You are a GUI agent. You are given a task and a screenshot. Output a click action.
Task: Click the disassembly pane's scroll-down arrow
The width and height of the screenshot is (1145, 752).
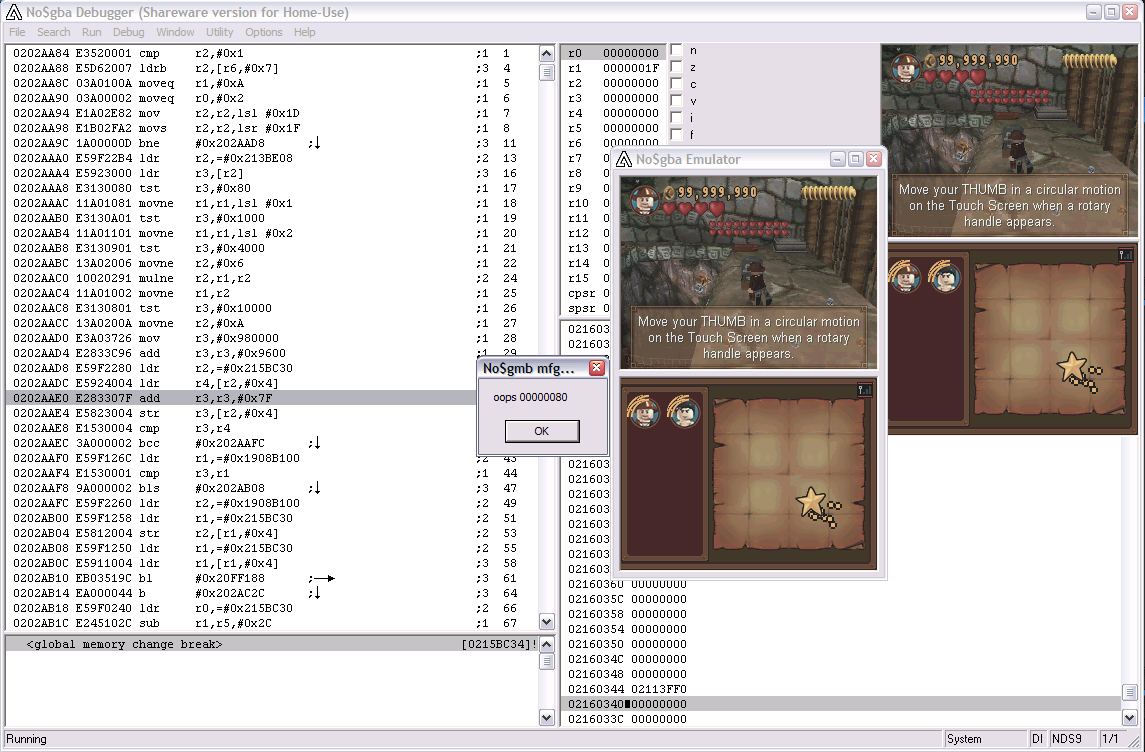pos(546,621)
